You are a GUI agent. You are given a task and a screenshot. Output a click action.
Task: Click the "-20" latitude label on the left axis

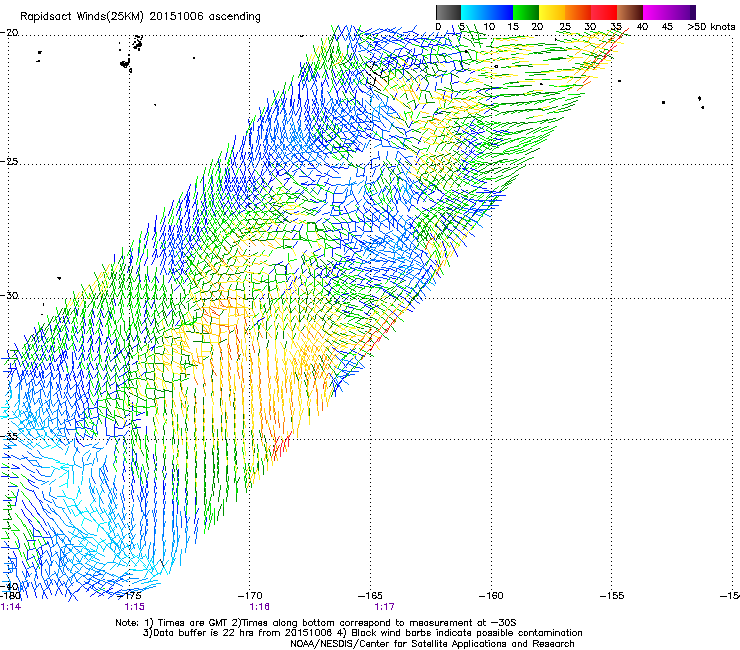[9, 33]
